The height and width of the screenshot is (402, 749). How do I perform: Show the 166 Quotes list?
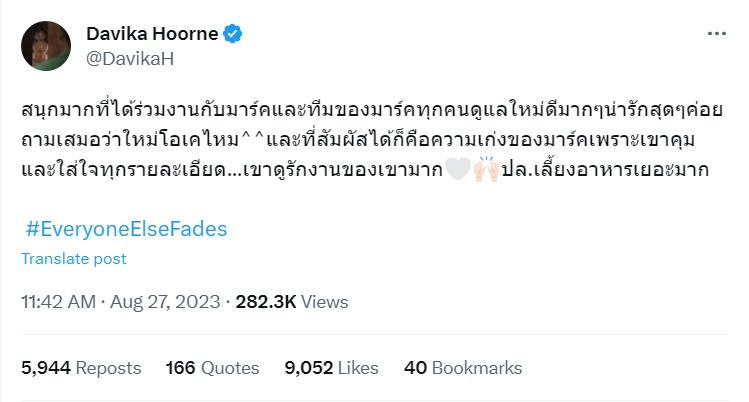[212, 368]
